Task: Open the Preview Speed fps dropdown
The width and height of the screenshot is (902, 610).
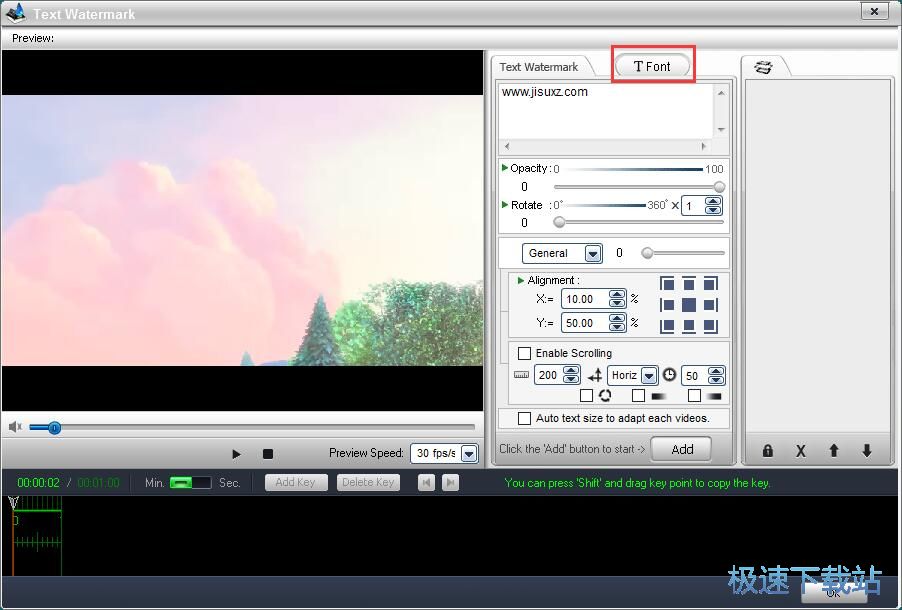Action: [x=469, y=453]
